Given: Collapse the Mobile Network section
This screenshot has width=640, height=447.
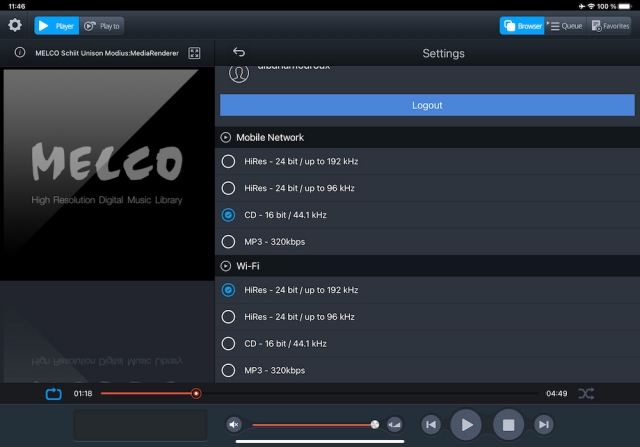Looking at the screenshot, I should (x=225, y=138).
